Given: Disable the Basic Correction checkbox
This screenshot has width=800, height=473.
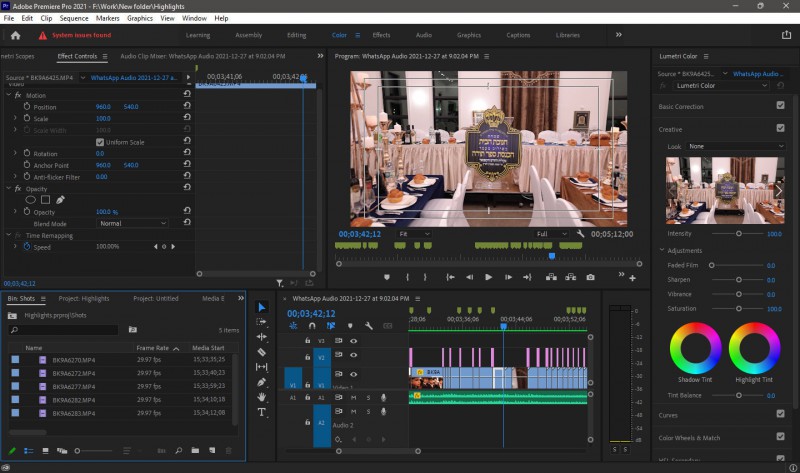Looking at the screenshot, I should (780, 106).
